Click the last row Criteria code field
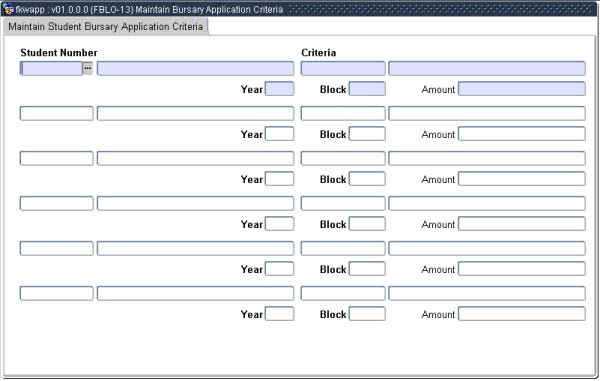The width and height of the screenshot is (600, 381). [x=343, y=293]
